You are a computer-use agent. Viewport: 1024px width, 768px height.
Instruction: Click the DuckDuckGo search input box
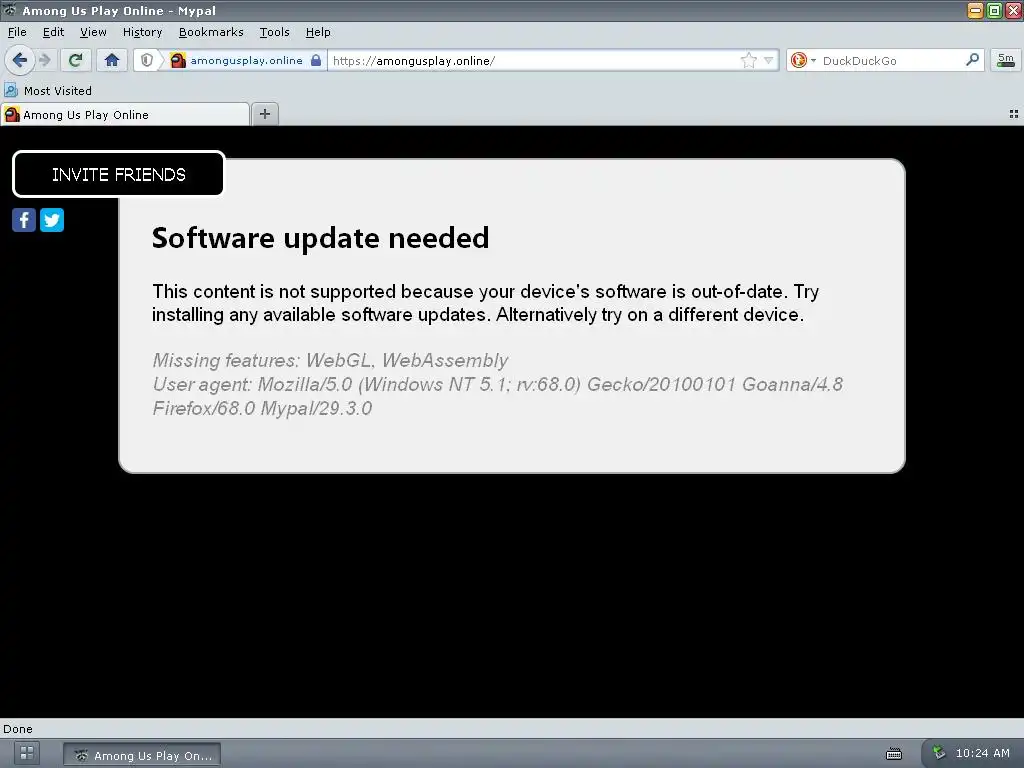coord(891,61)
